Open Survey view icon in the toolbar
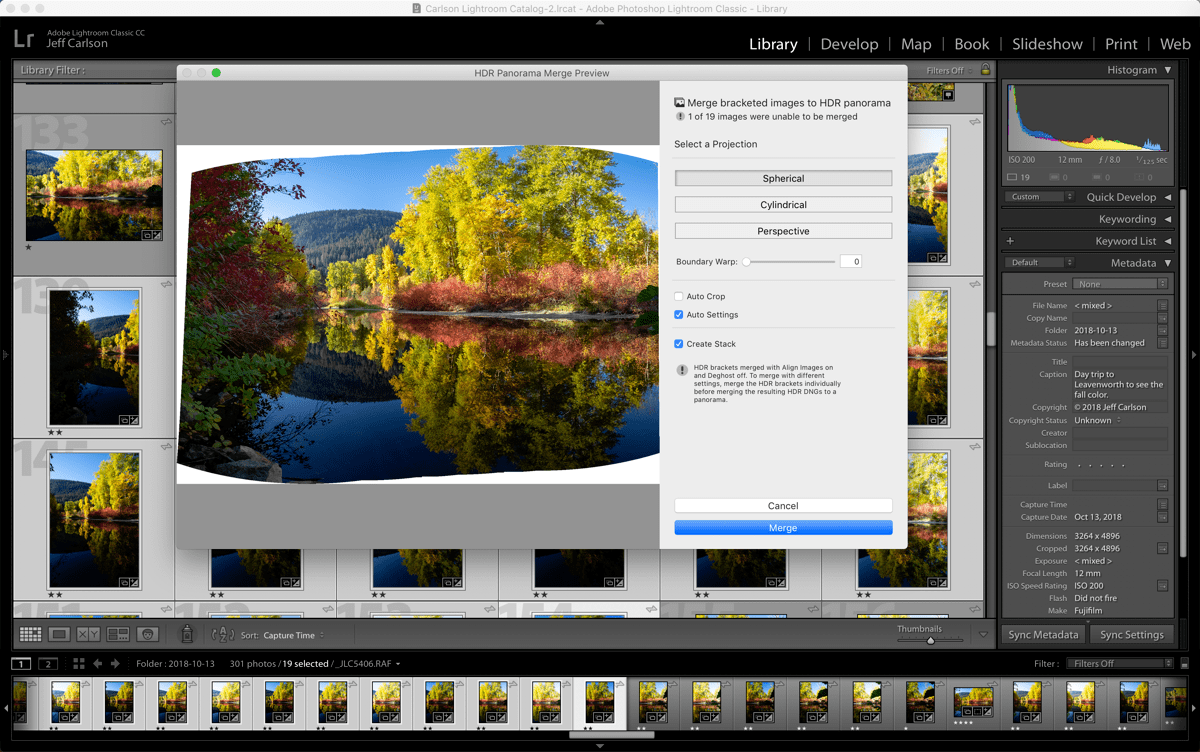This screenshot has width=1200, height=752. pos(118,634)
